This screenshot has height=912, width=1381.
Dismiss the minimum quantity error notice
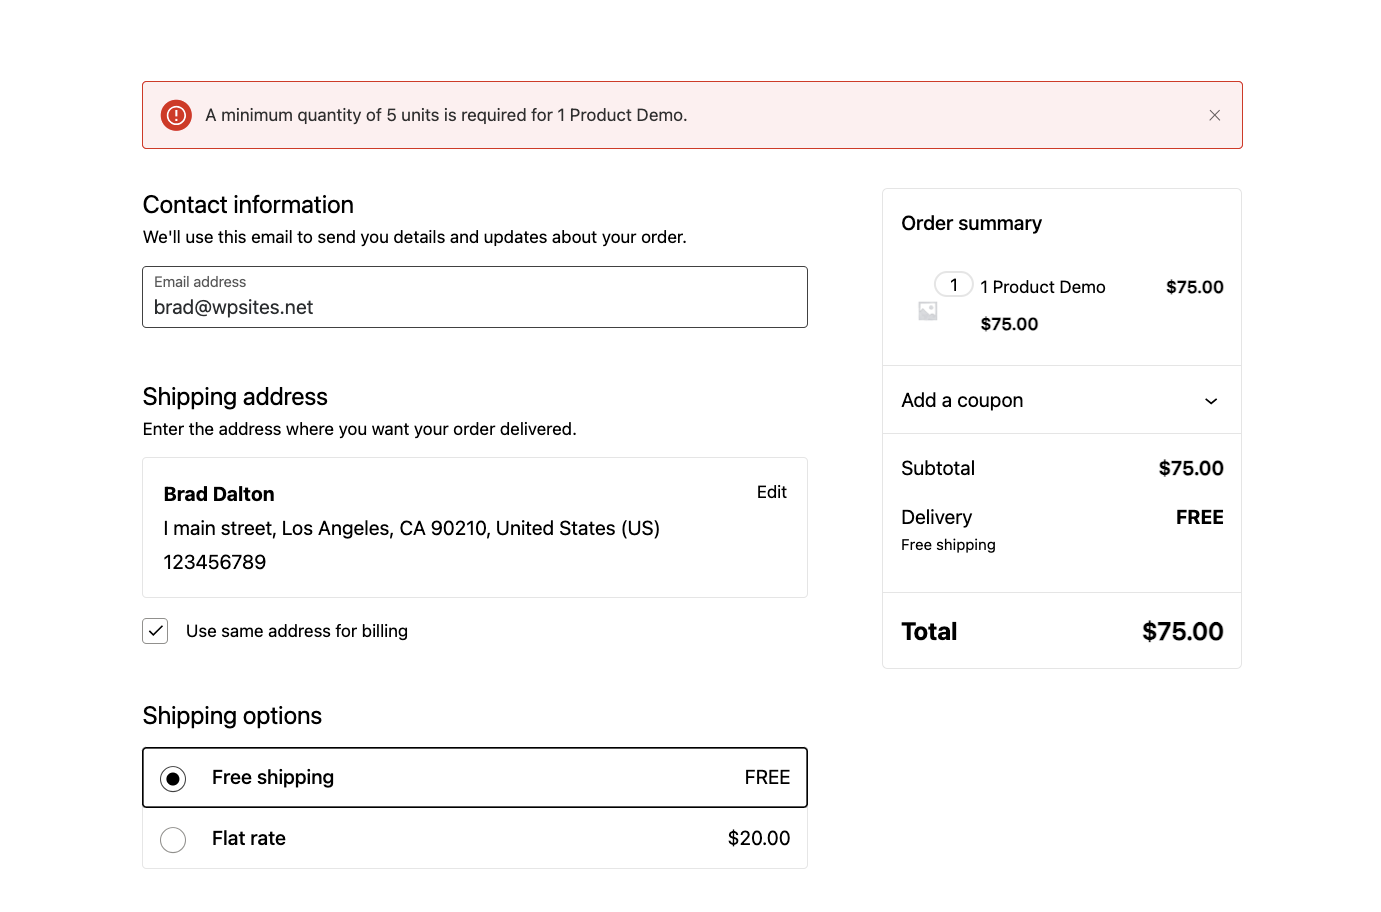tap(1214, 115)
